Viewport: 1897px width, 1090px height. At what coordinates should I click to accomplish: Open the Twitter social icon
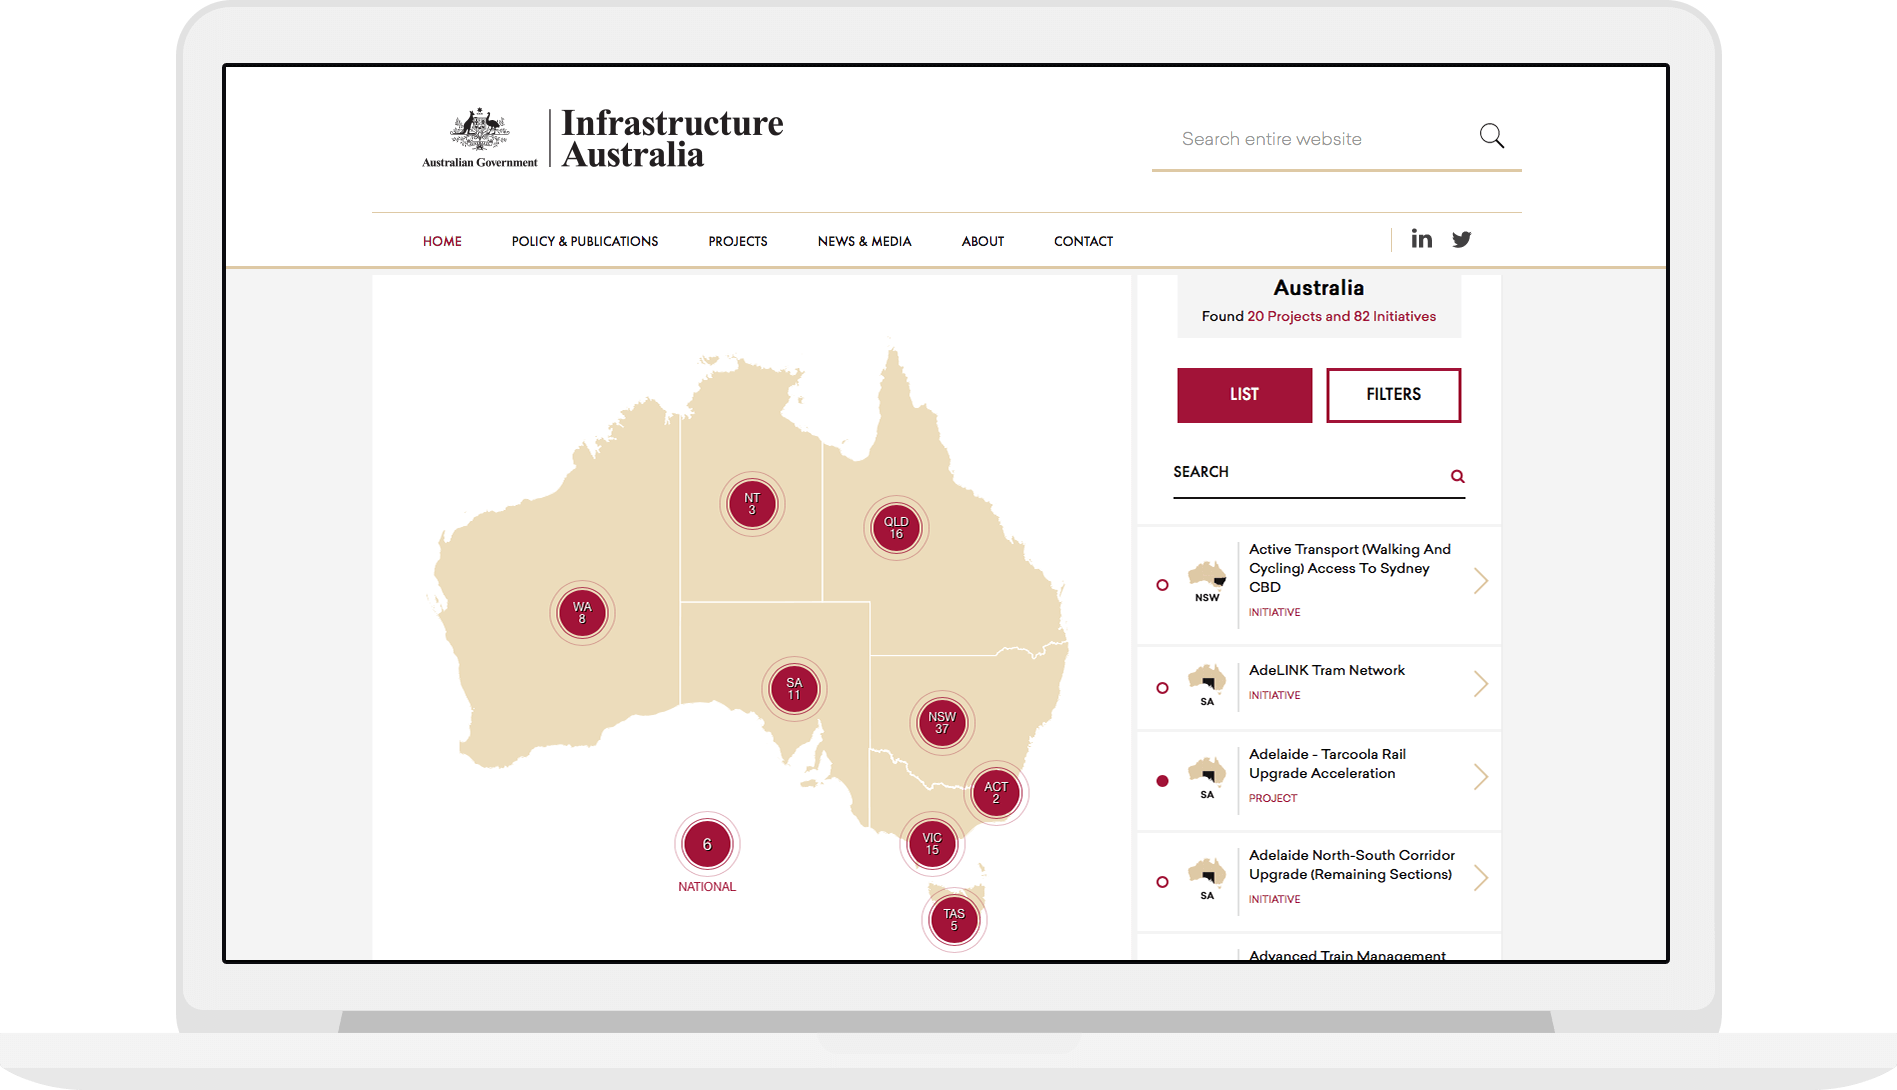pos(1461,239)
